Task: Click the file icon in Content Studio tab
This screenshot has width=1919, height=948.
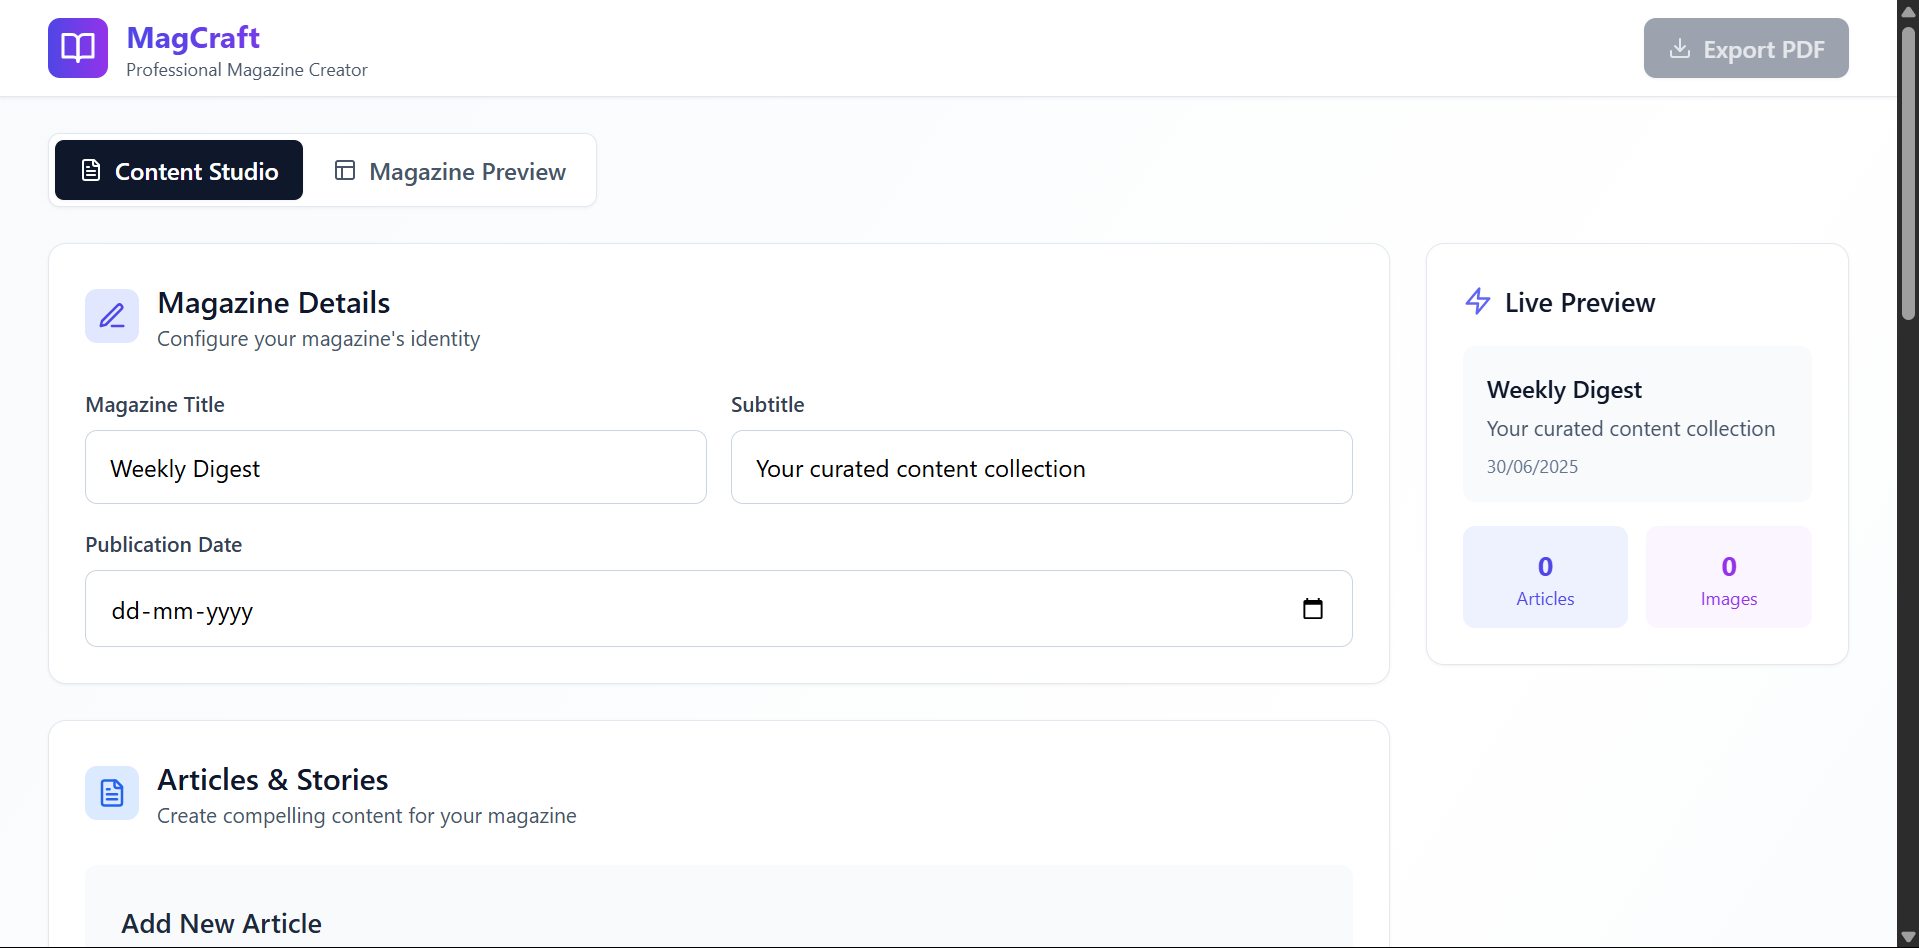Action: (91, 170)
